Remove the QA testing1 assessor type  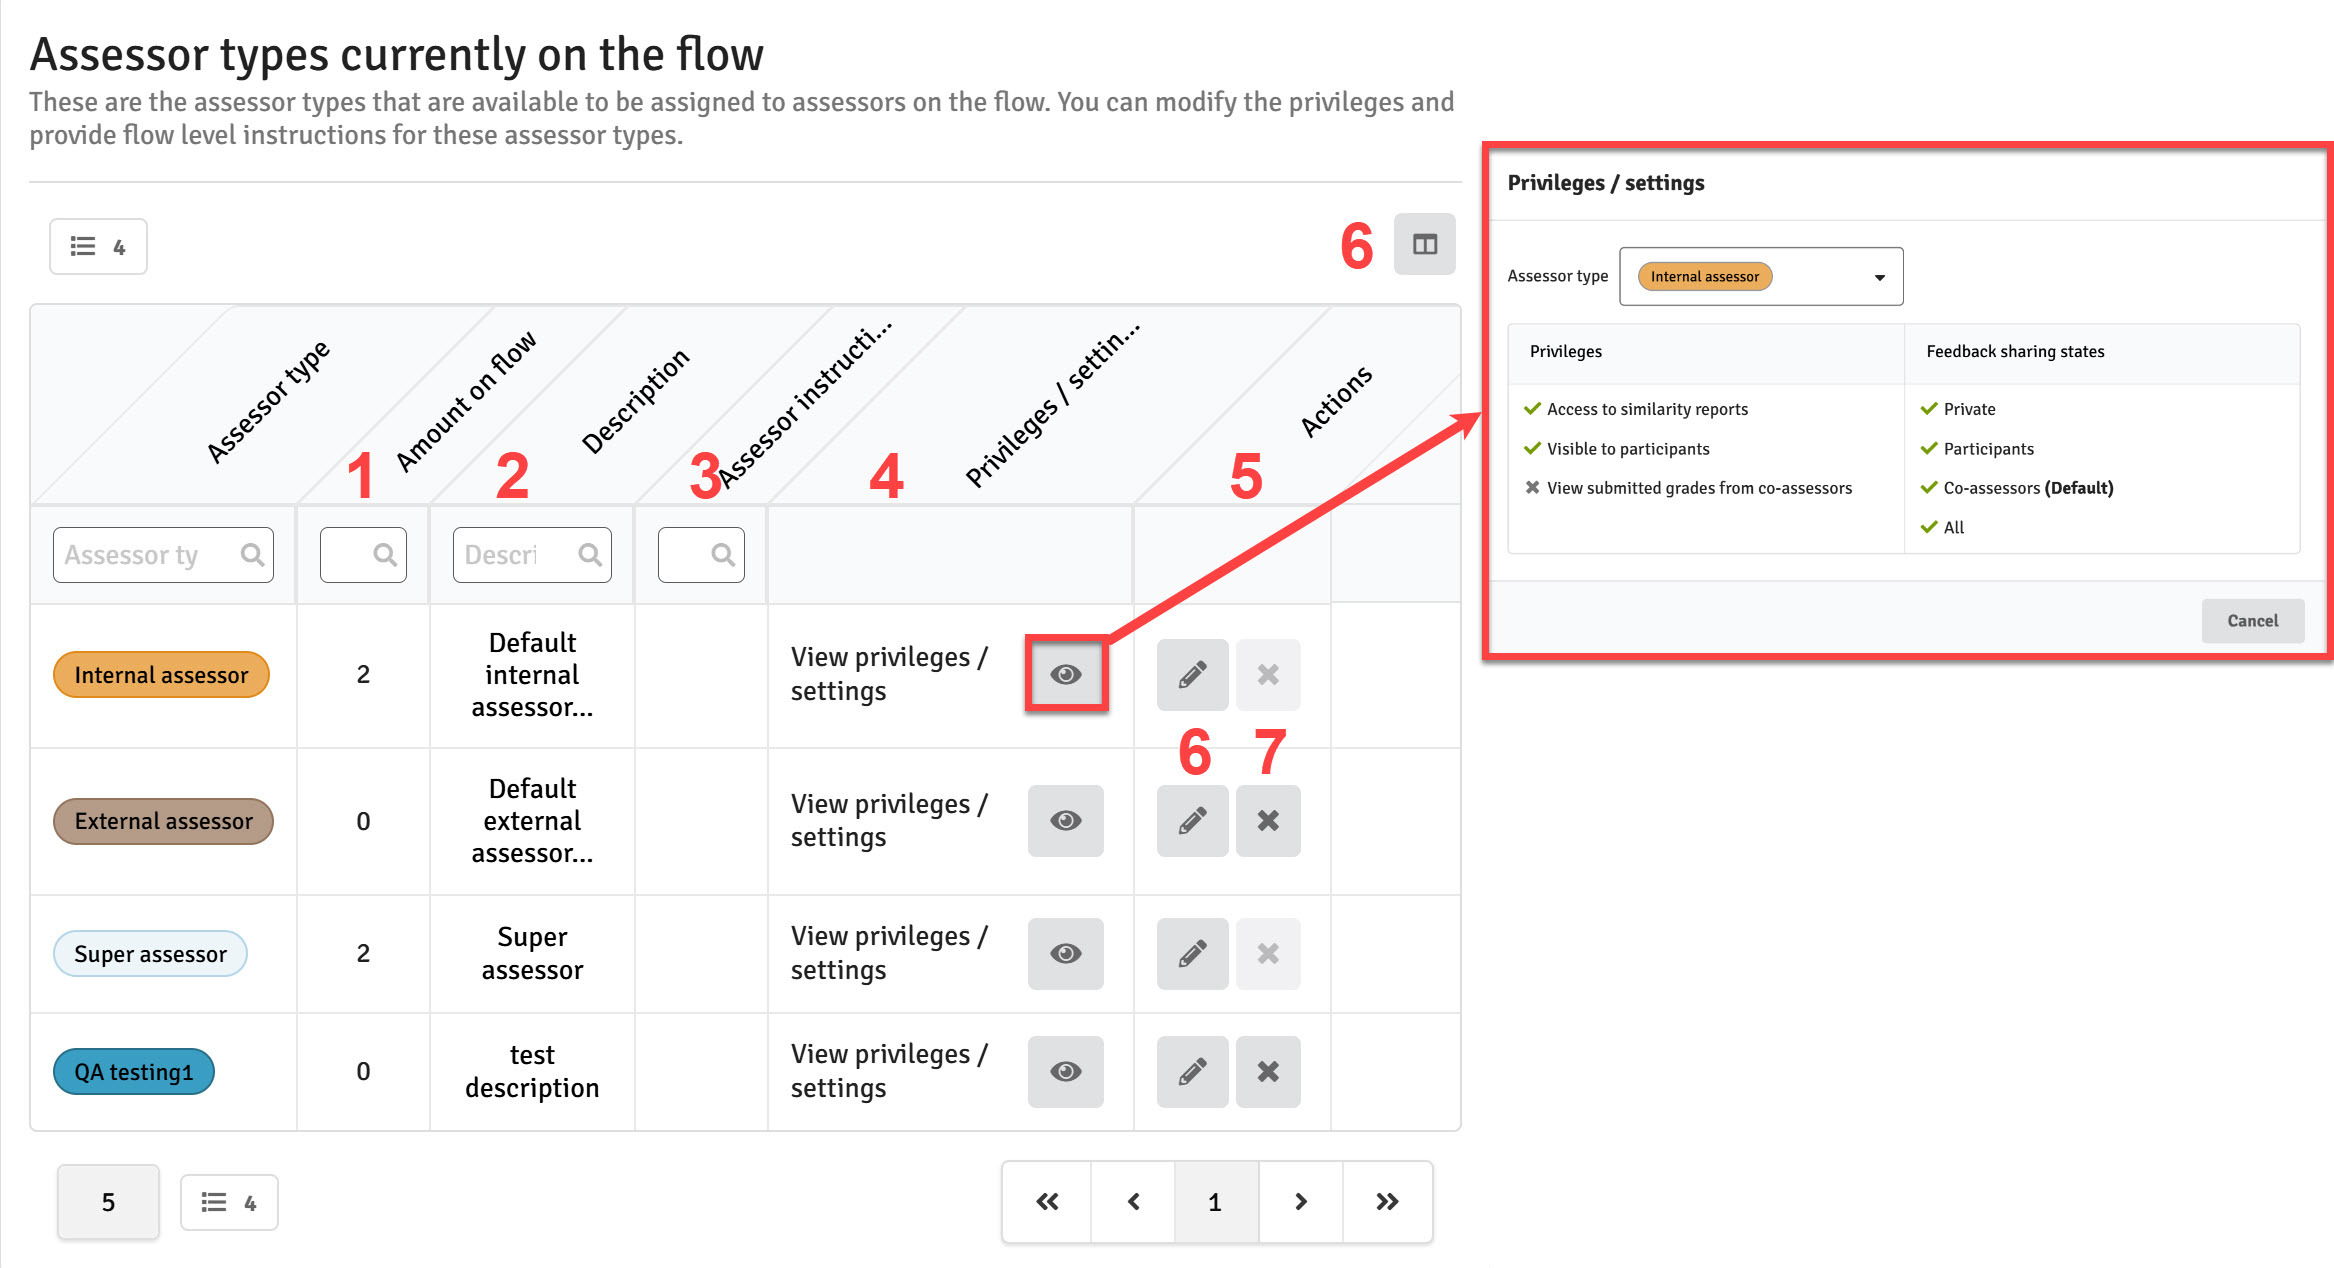pyautogui.click(x=1268, y=1072)
